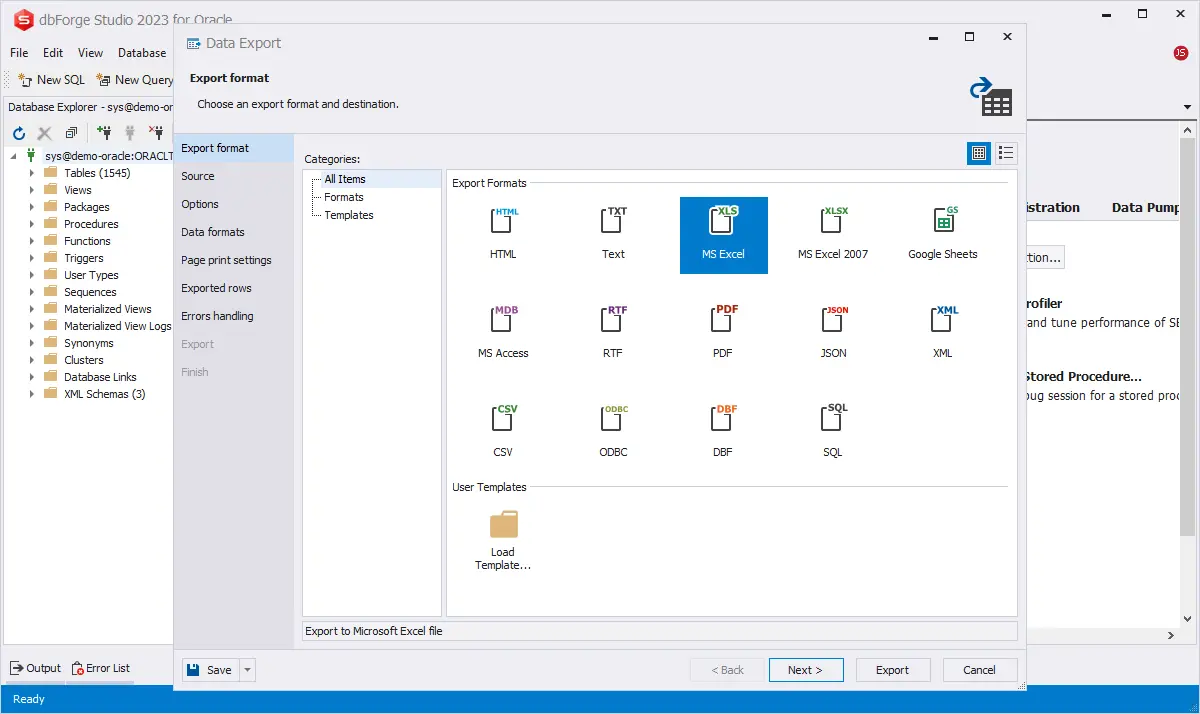1200x714 pixels.
Task: Switch to large icons grid view
Action: coord(979,153)
